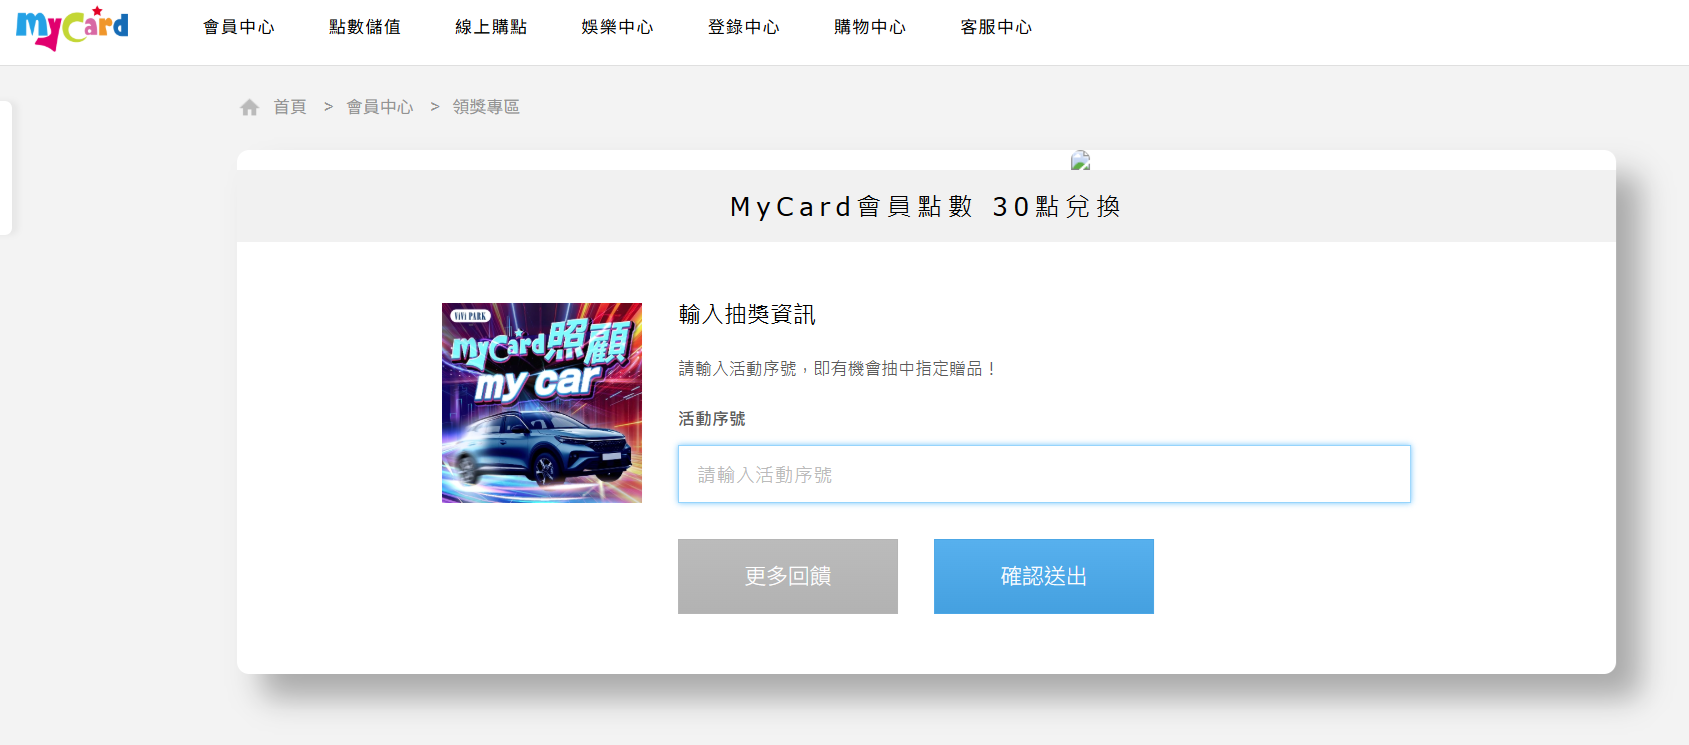Viewport: 1689px width, 745px height.
Task: Select 線上購點 in the navigation bar
Action: click(x=490, y=27)
